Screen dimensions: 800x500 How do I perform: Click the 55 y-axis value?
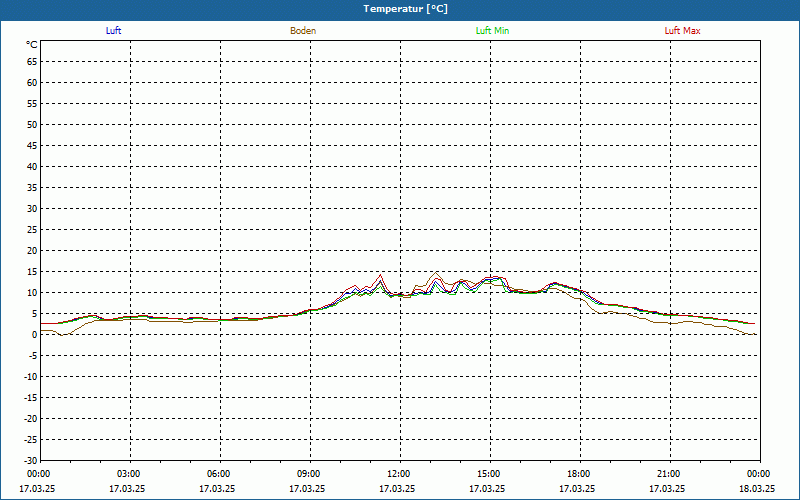(32, 104)
